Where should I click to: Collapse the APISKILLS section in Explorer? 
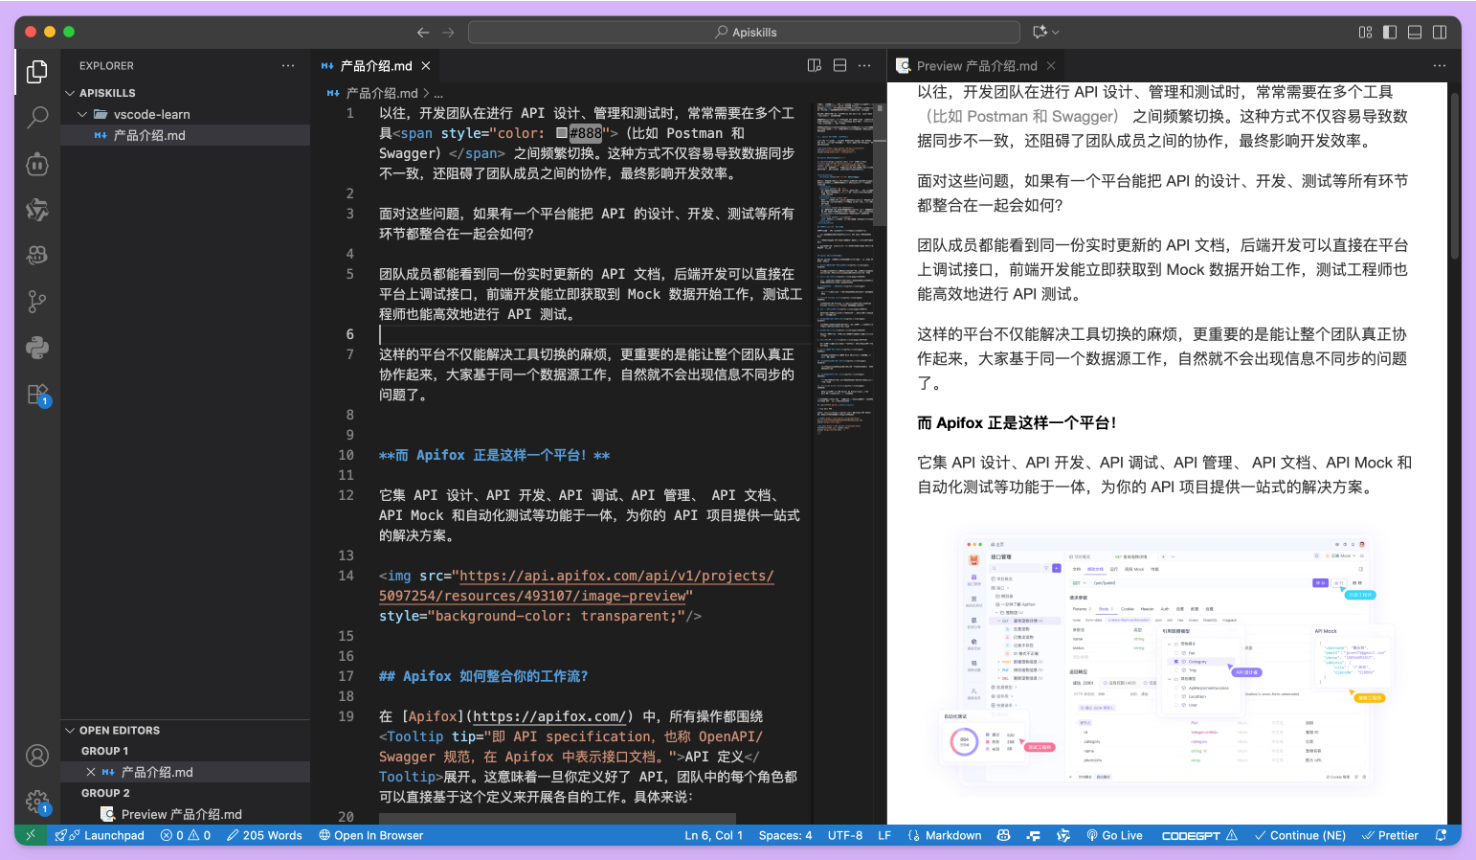point(70,93)
